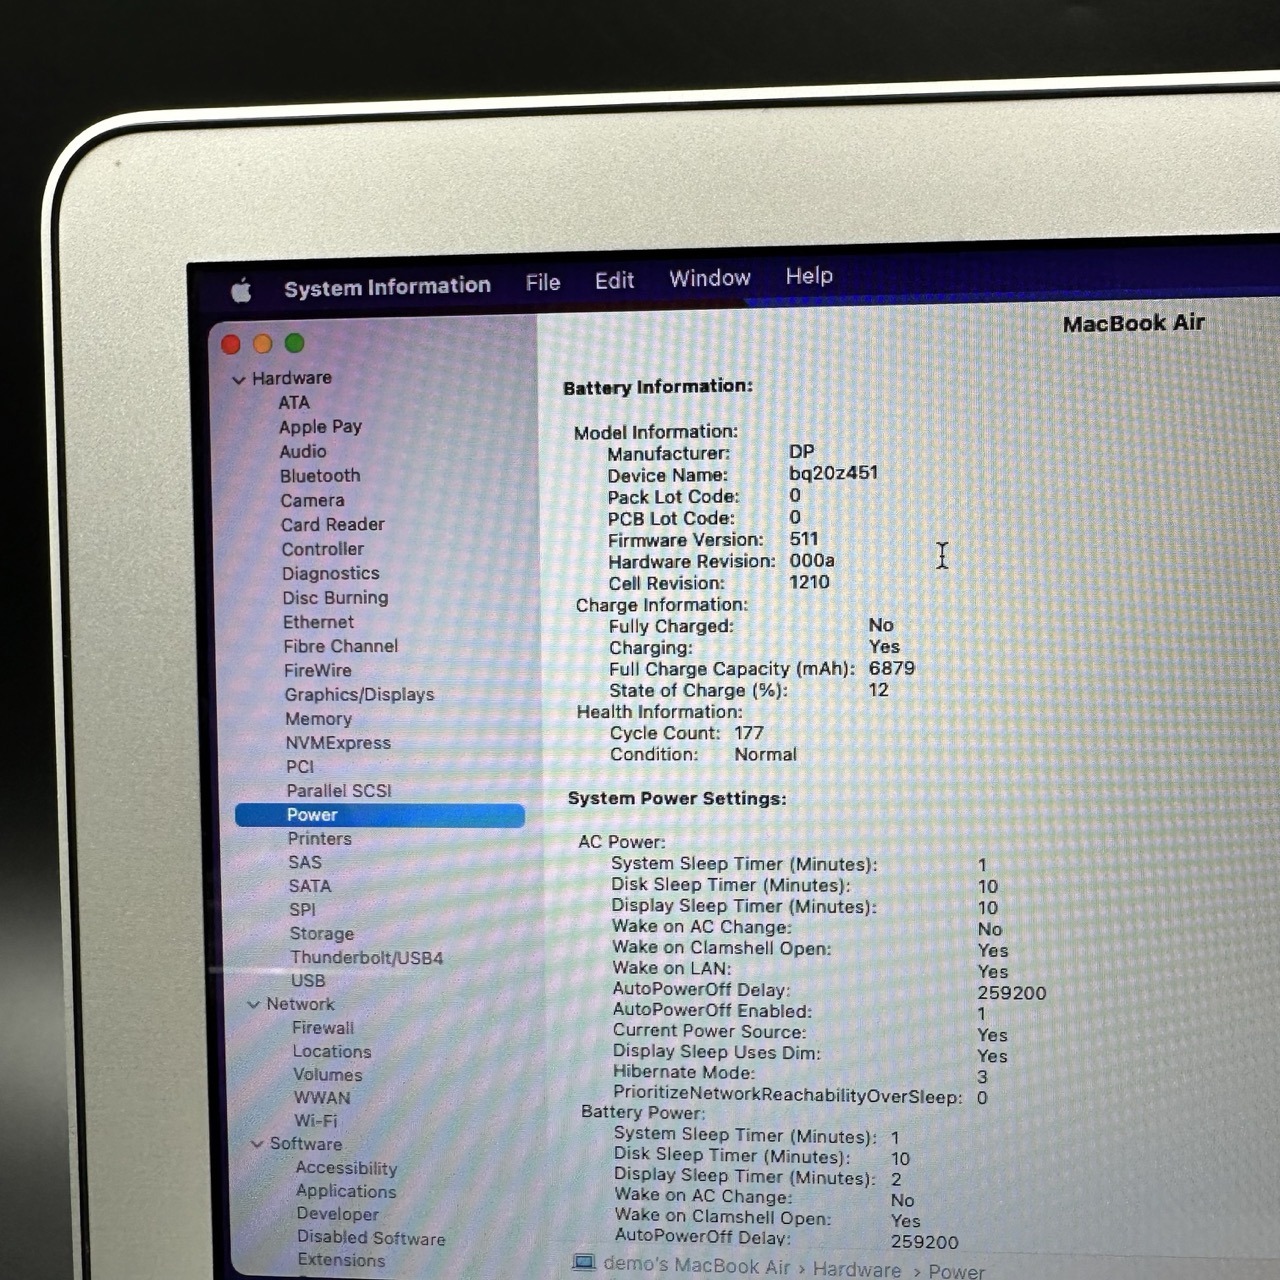Click Hardware in the path bar
The image size is (1280, 1280).
tap(857, 1269)
